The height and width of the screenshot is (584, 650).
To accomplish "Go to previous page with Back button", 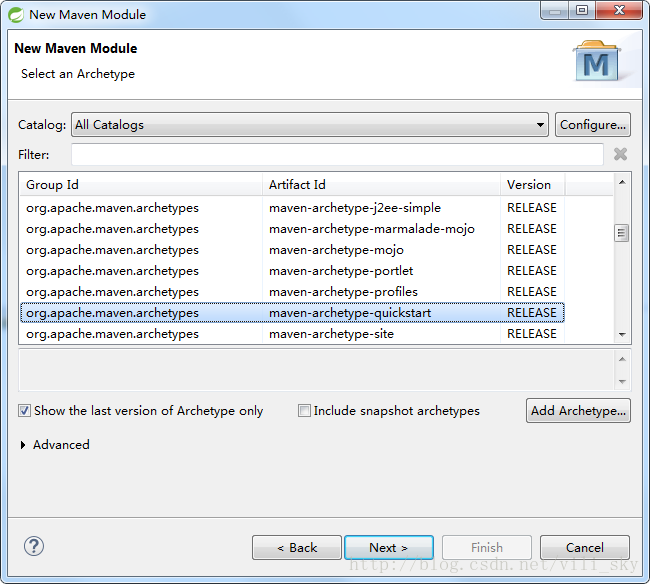I will [x=297, y=548].
